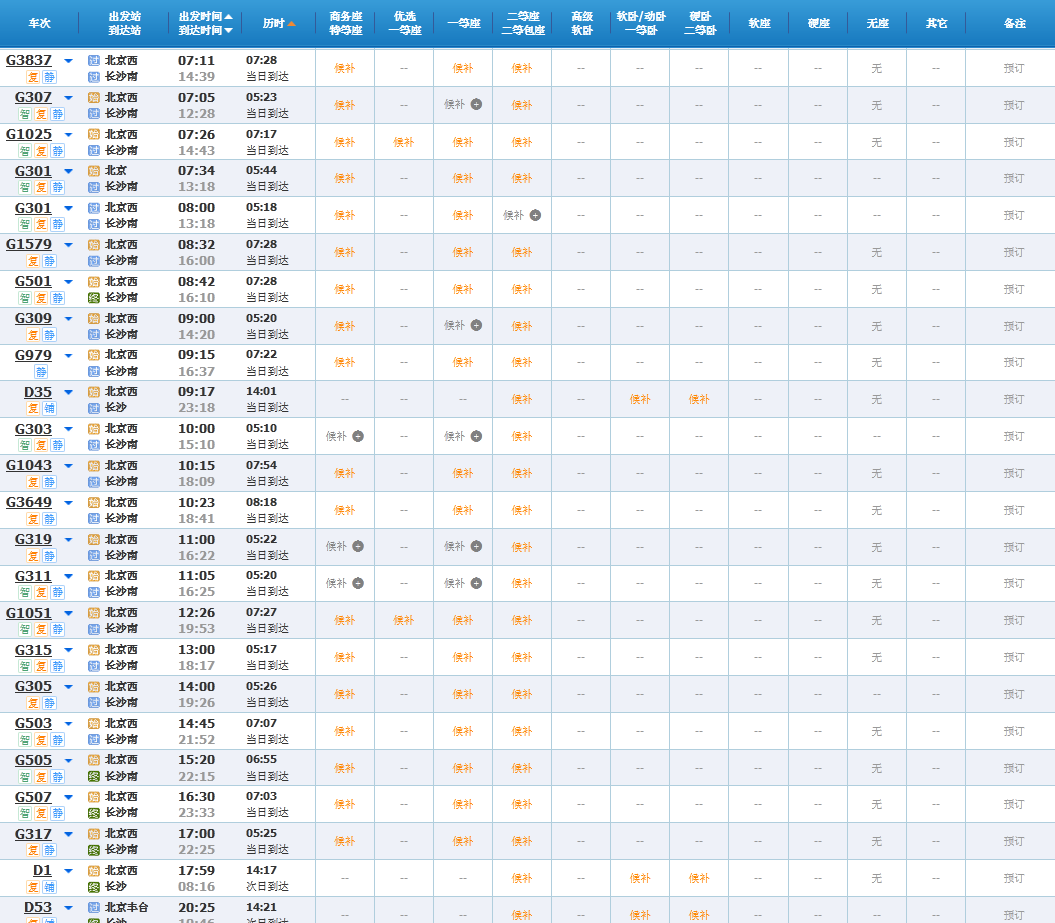This screenshot has width=1055, height=923.
Task: Click the 静 quiet-car icon under G979
Action: click(41, 371)
